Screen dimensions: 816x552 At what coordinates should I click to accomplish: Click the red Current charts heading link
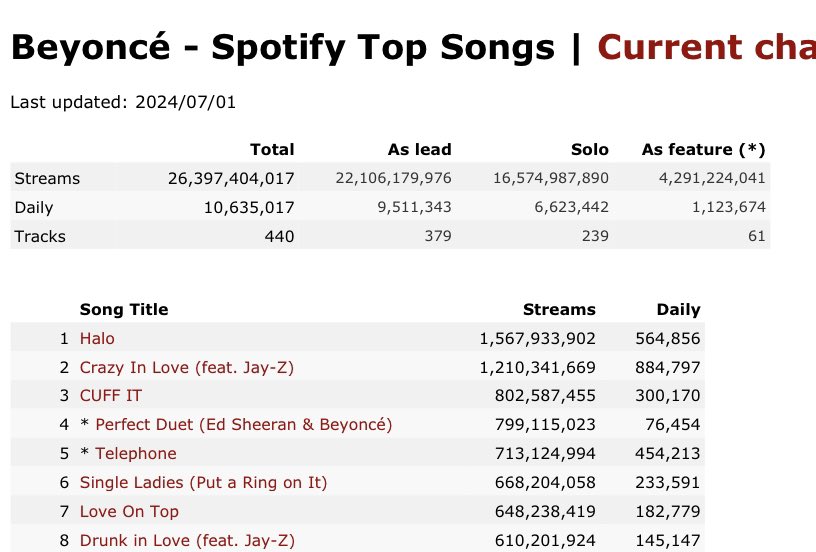707,47
